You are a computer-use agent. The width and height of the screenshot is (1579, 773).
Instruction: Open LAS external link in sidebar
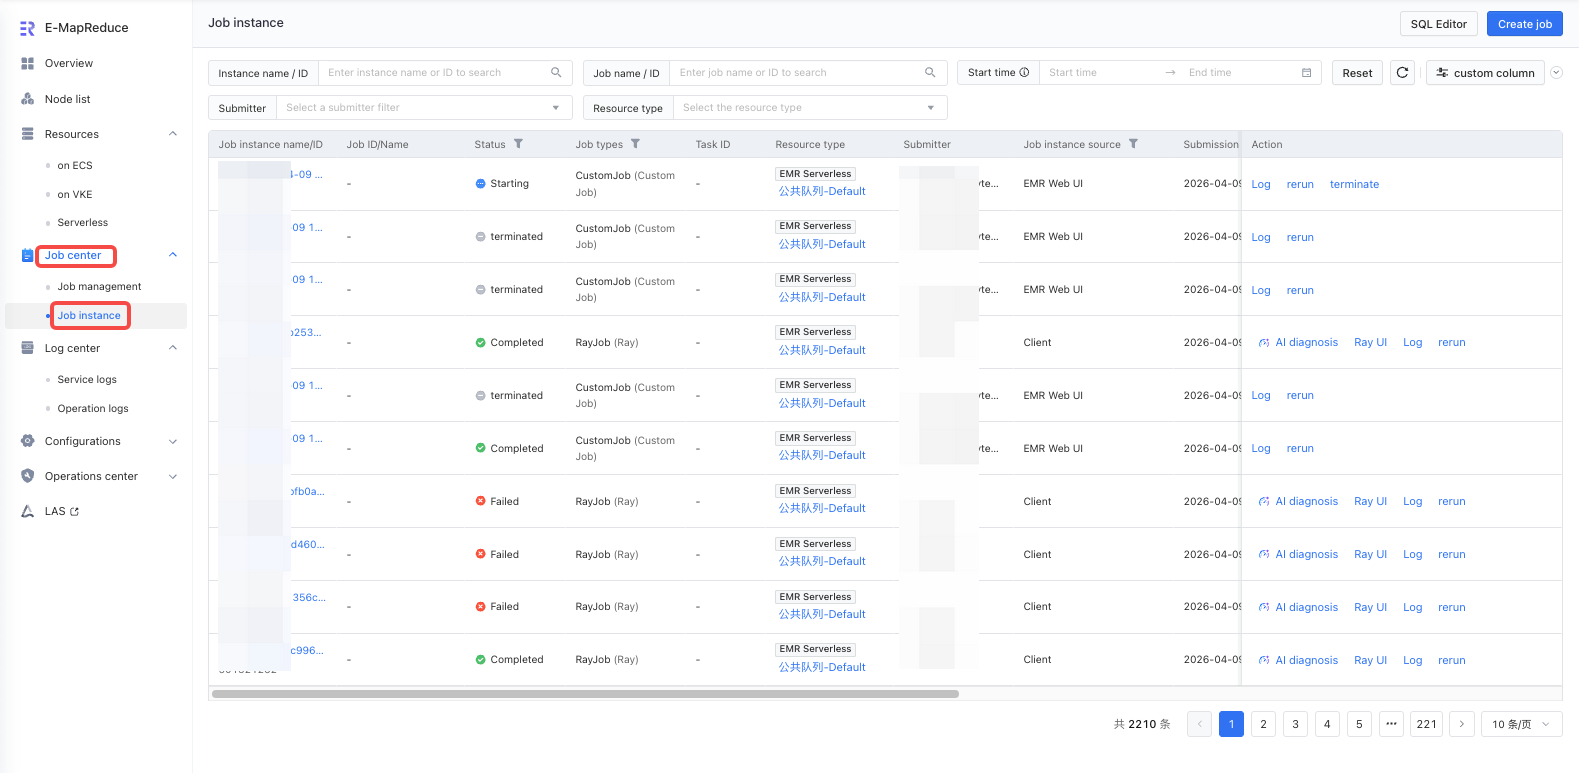click(62, 511)
